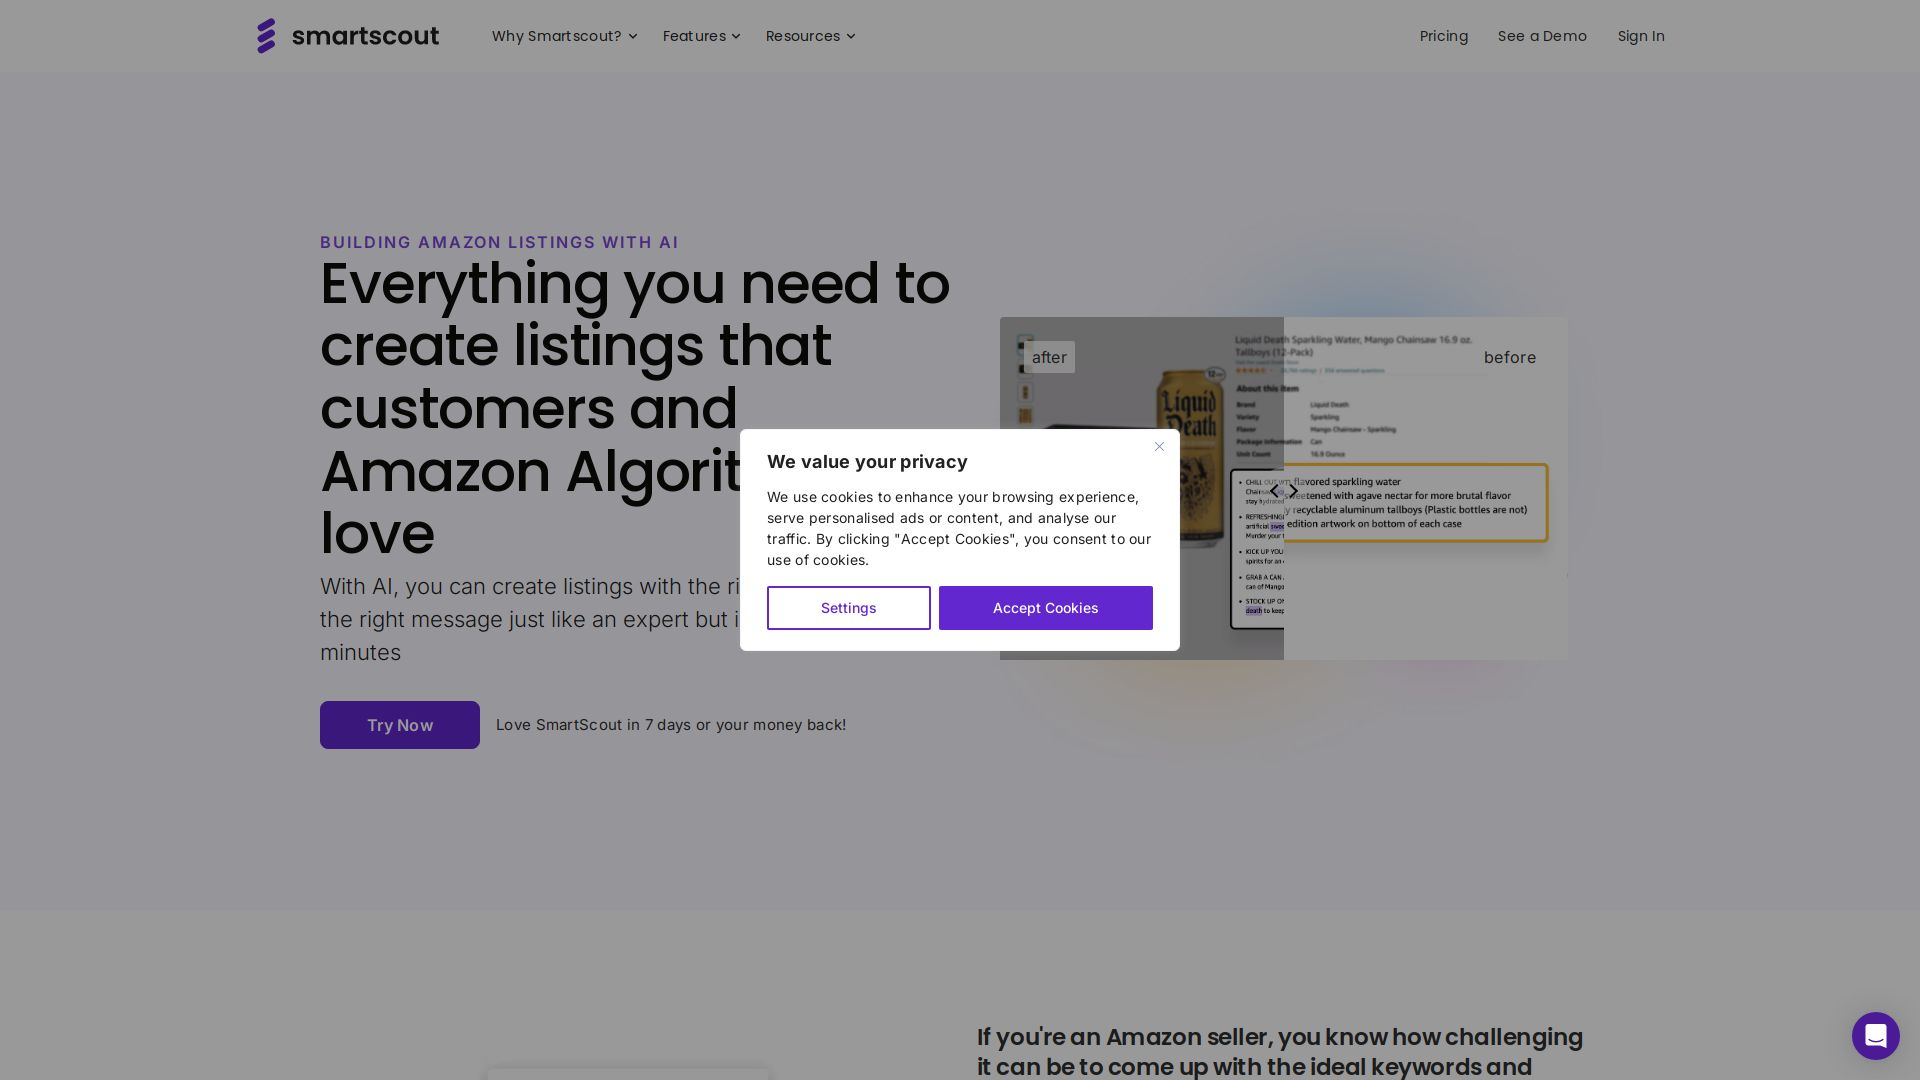Viewport: 1920px width, 1080px height.
Task: Go to See a Demo
Action: (1542, 36)
